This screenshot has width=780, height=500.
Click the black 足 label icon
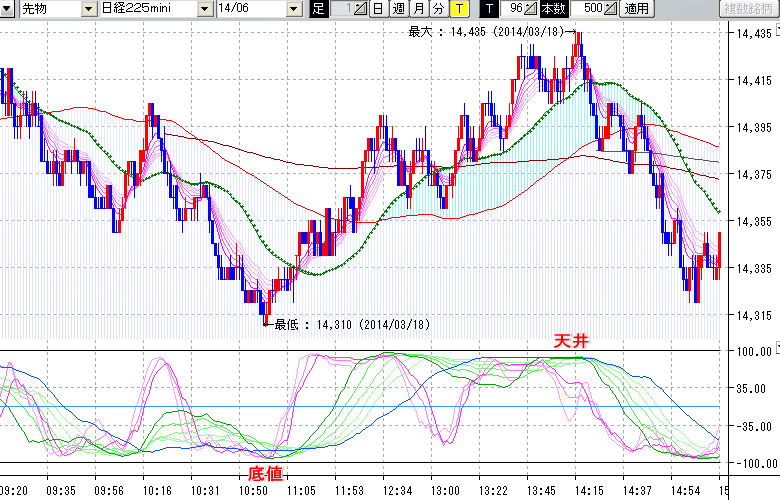click(319, 9)
